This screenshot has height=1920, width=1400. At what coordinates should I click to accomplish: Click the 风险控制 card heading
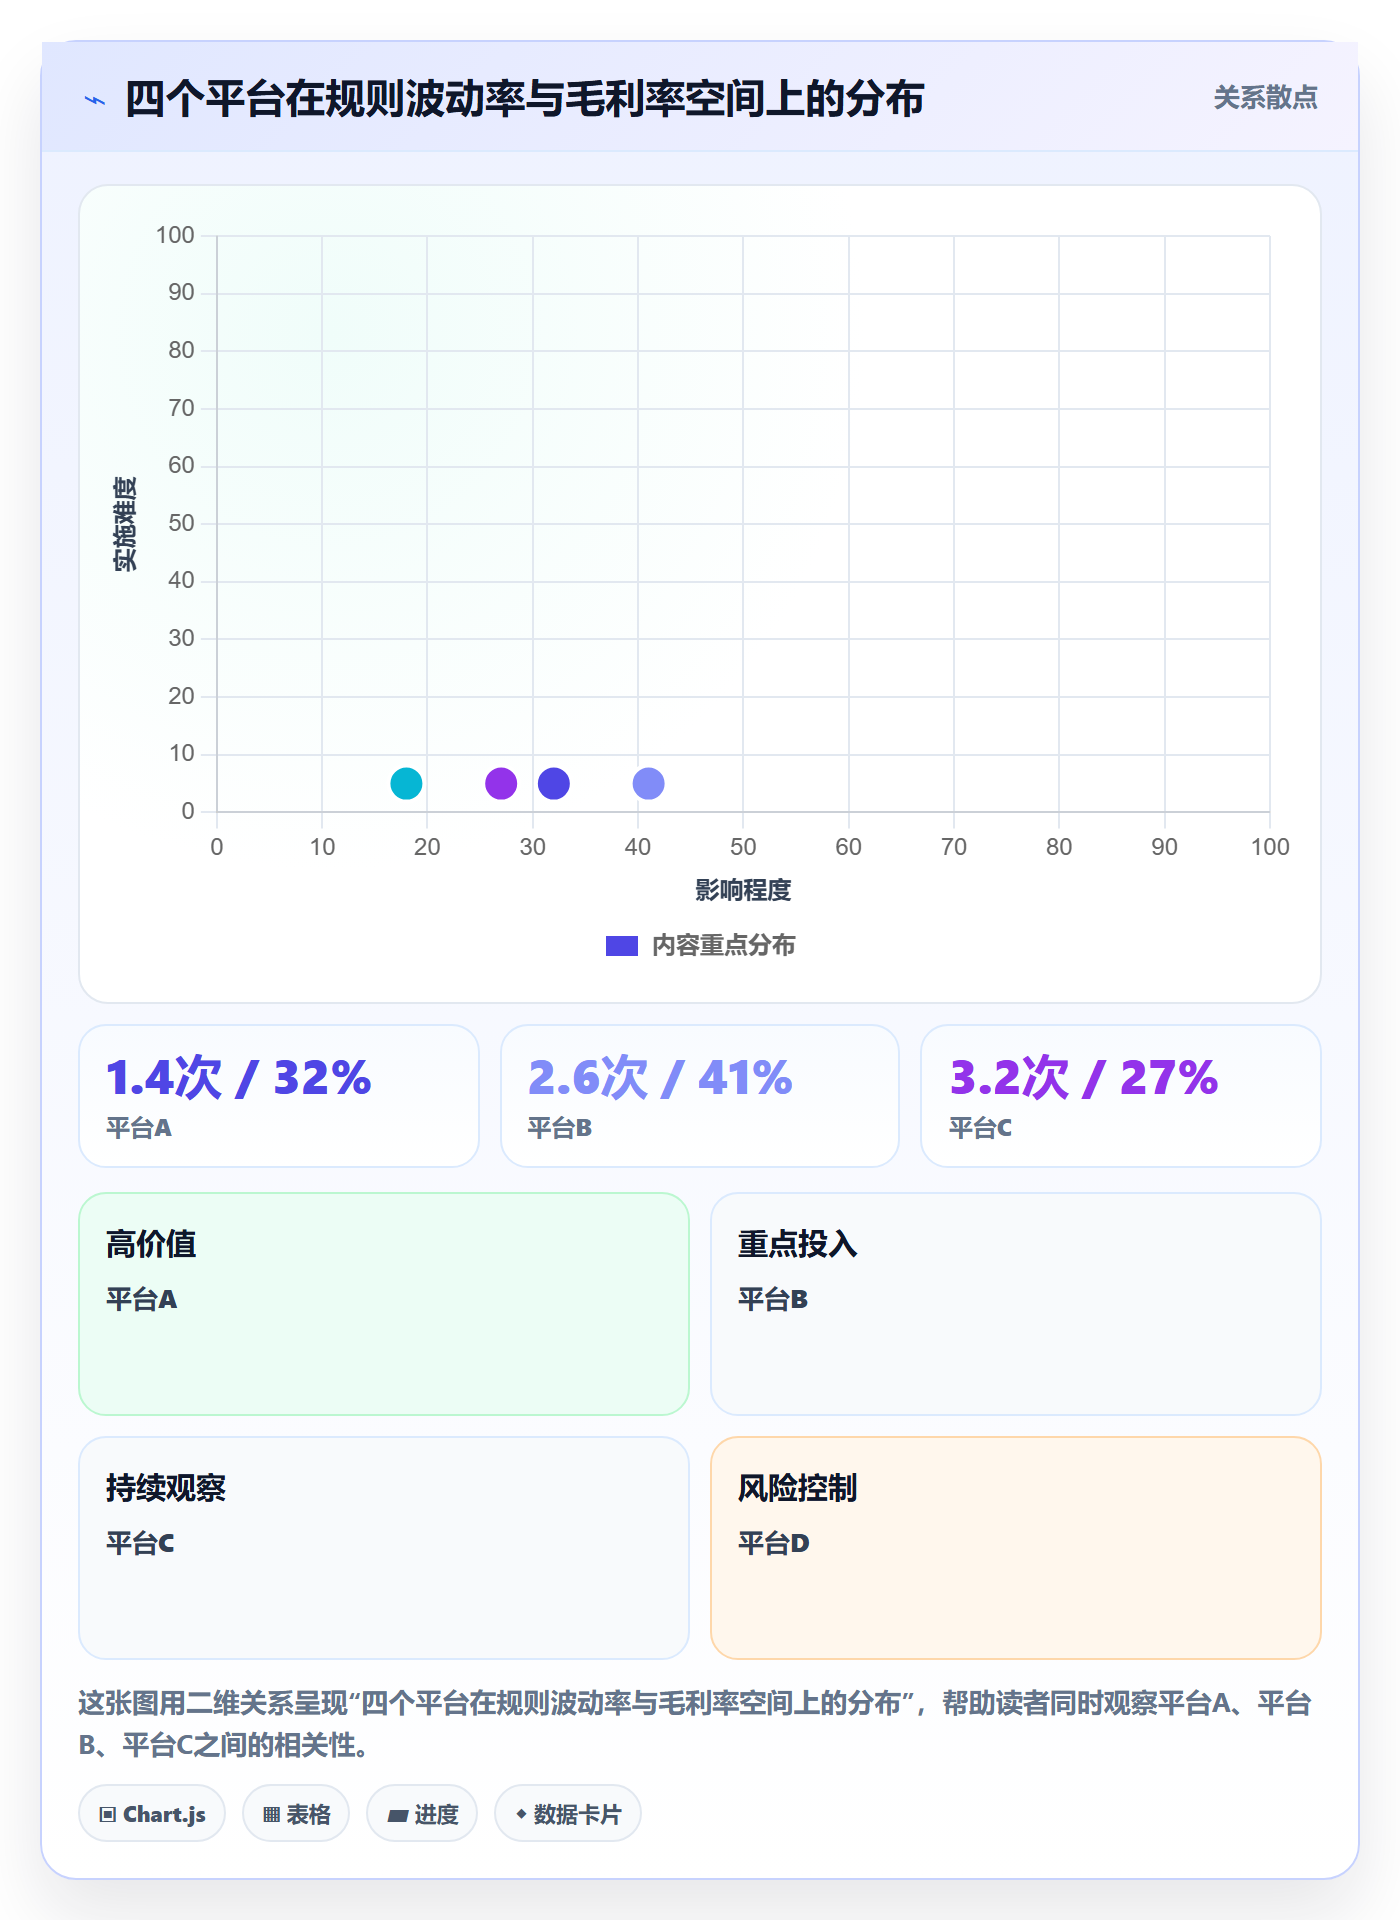[798, 1488]
